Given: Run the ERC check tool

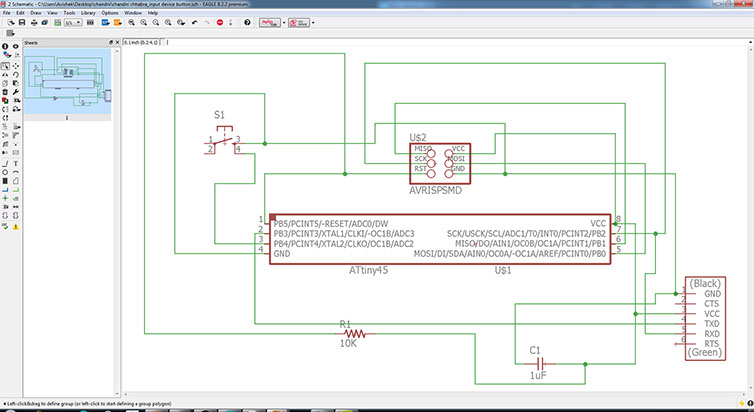Looking at the screenshot, I should [5, 226].
